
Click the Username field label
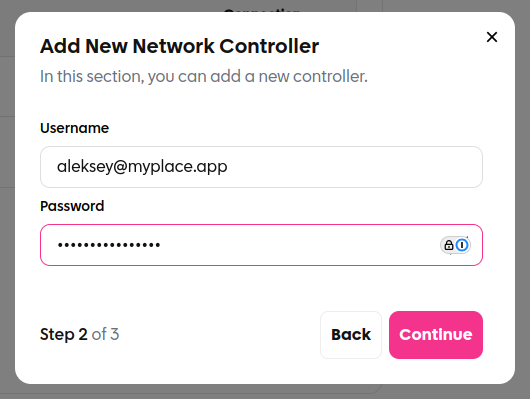pos(74,128)
